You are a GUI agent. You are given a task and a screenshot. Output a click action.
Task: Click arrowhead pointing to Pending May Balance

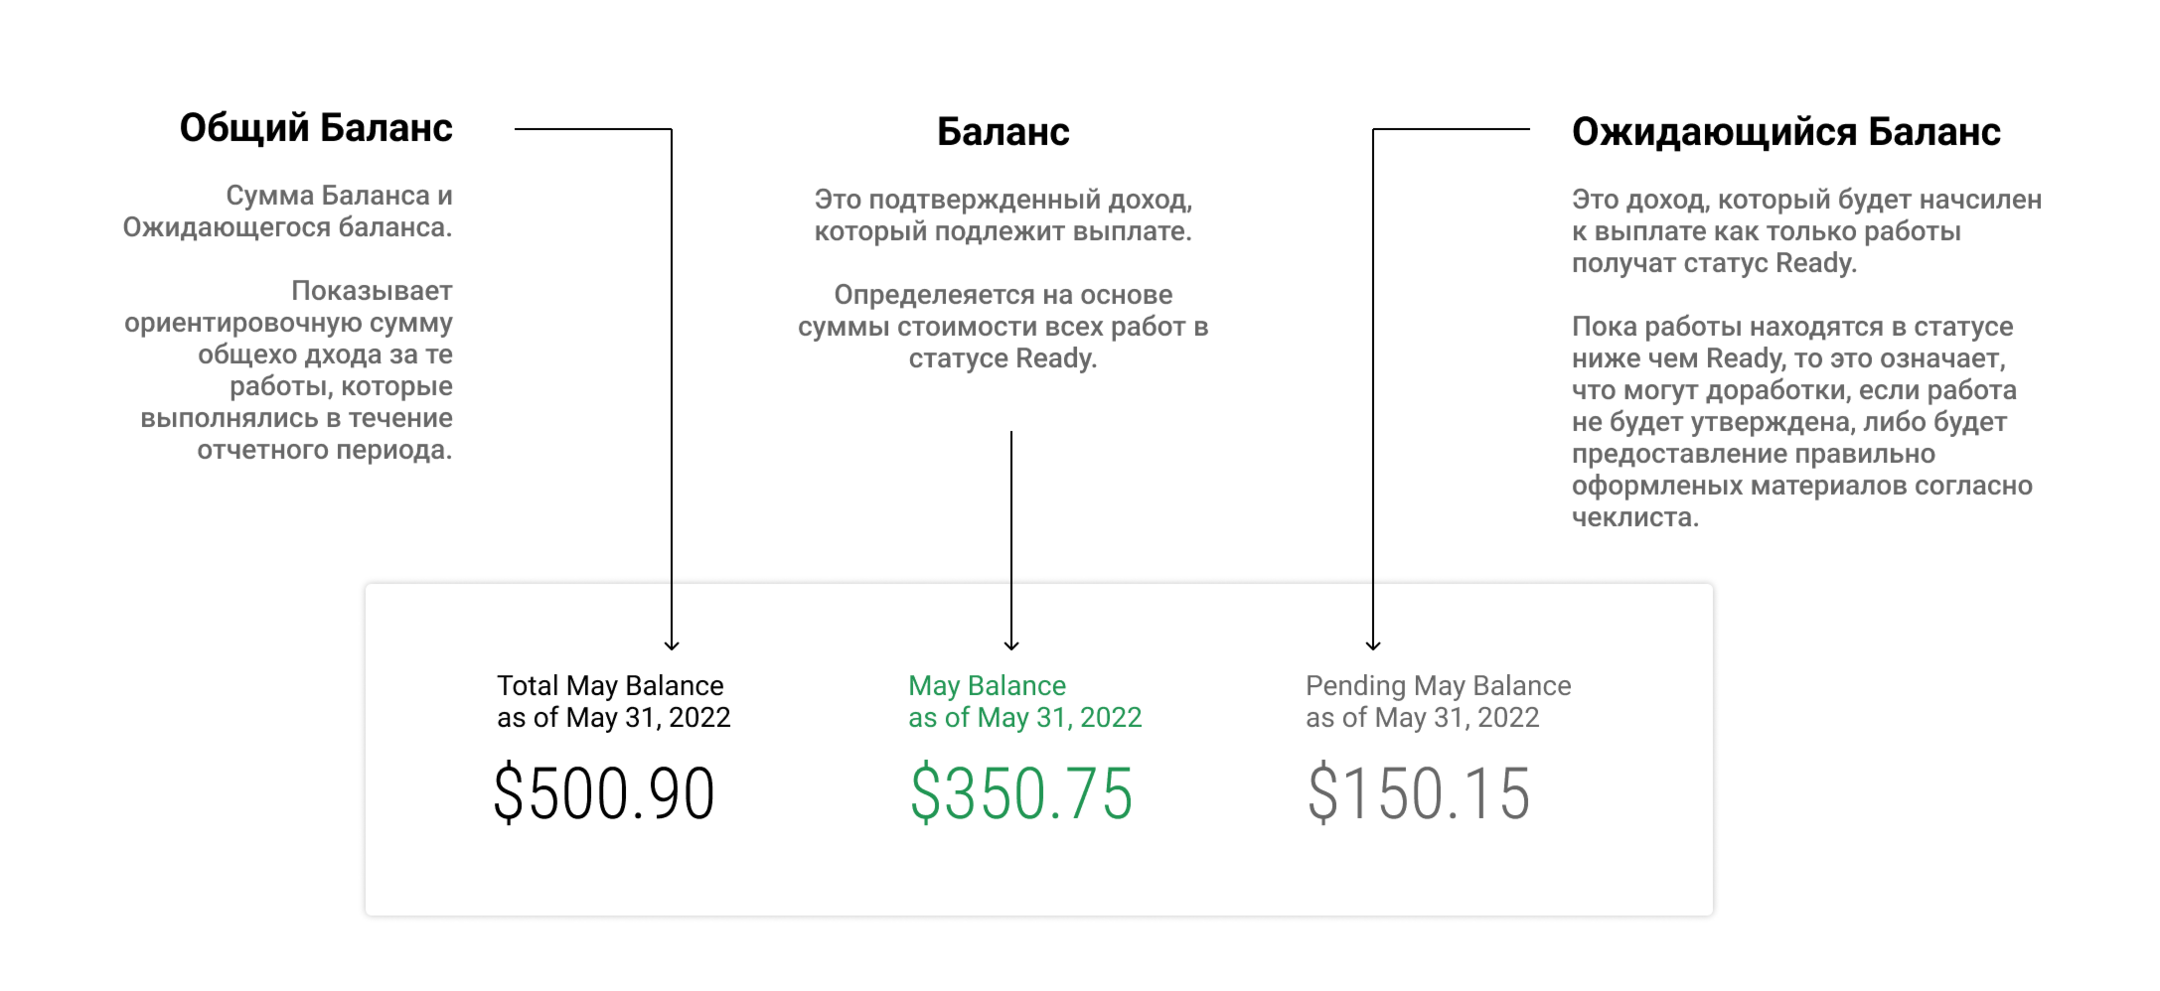[1373, 645]
